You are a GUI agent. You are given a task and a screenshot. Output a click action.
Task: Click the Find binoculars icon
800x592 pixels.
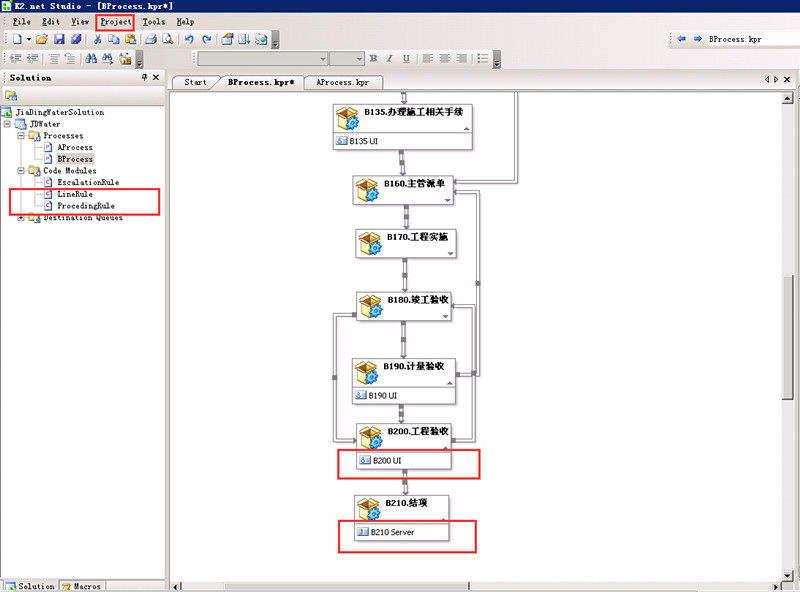tap(91, 58)
